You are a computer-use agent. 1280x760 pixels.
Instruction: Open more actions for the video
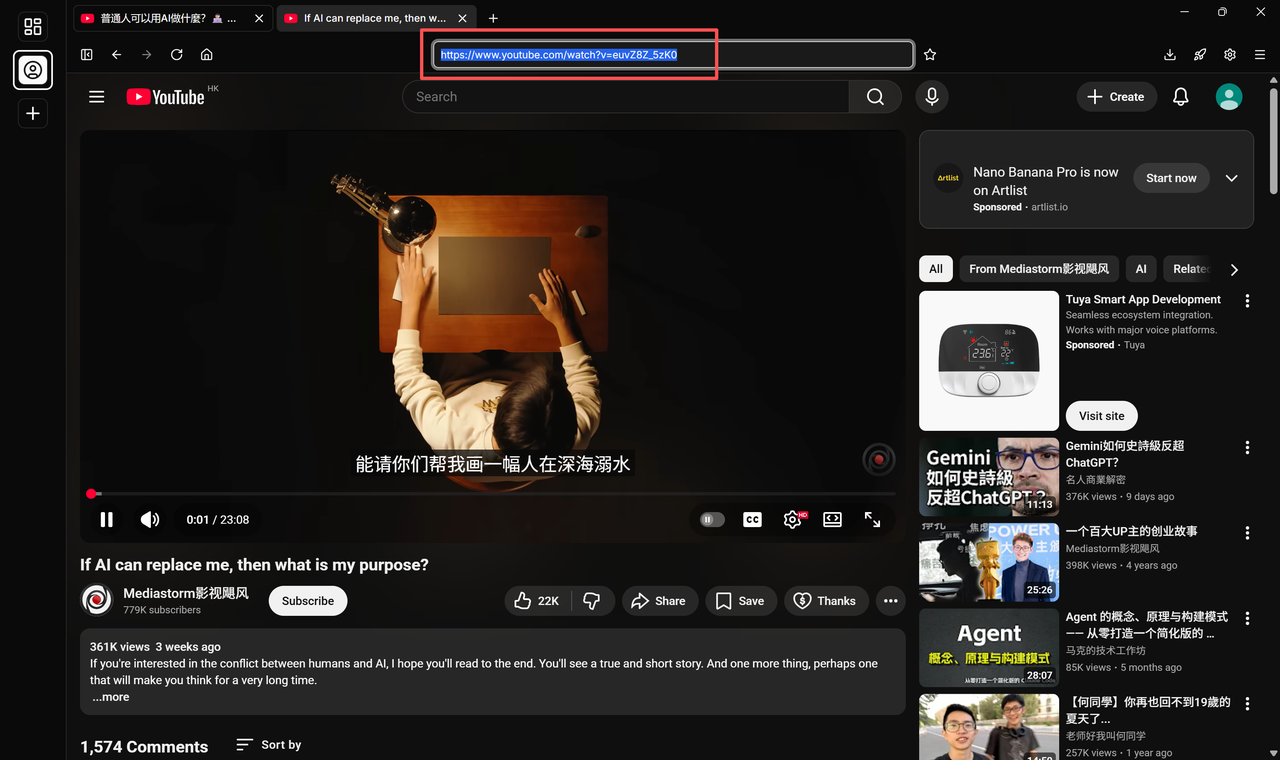[x=890, y=601]
